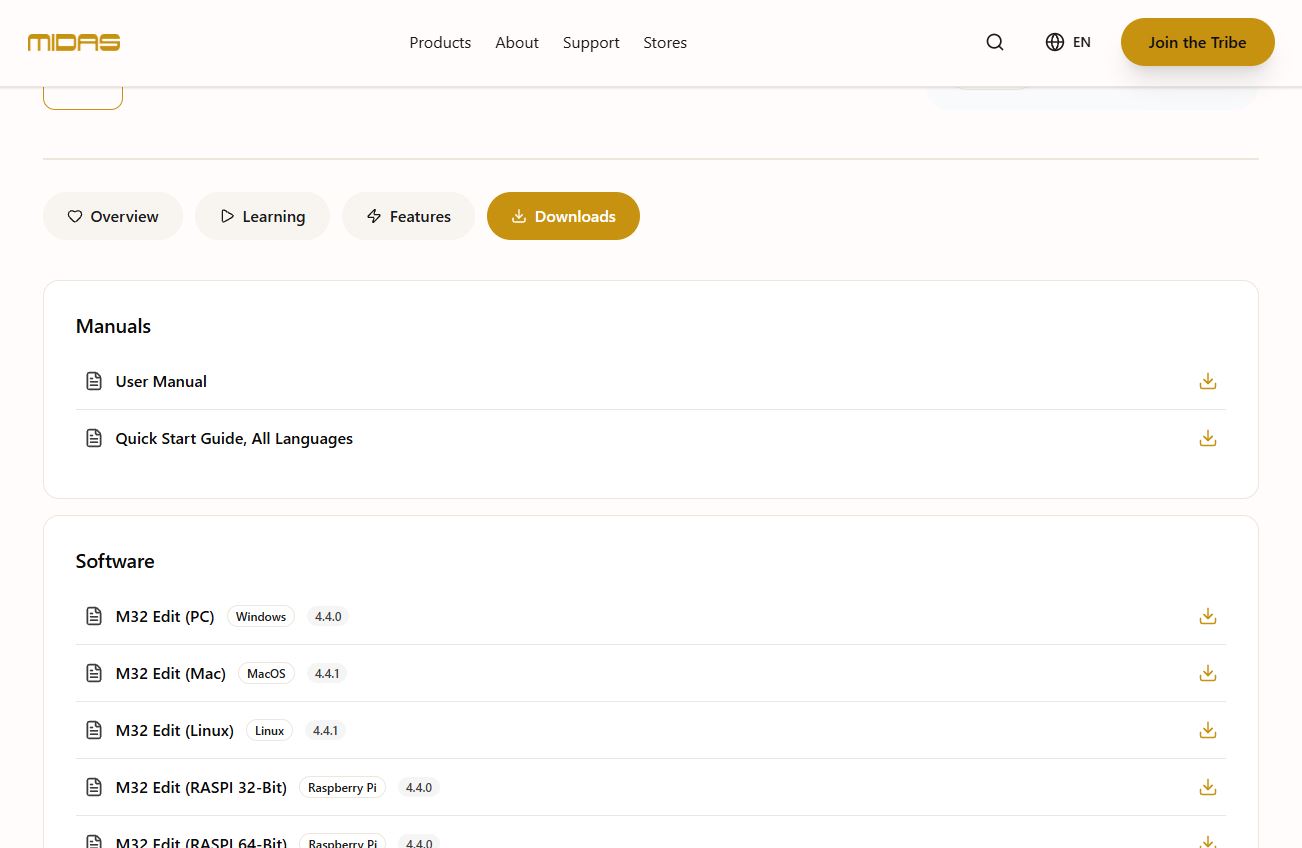Click the Windows platform tag
The height and width of the screenshot is (848, 1302).
pyautogui.click(x=261, y=616)
